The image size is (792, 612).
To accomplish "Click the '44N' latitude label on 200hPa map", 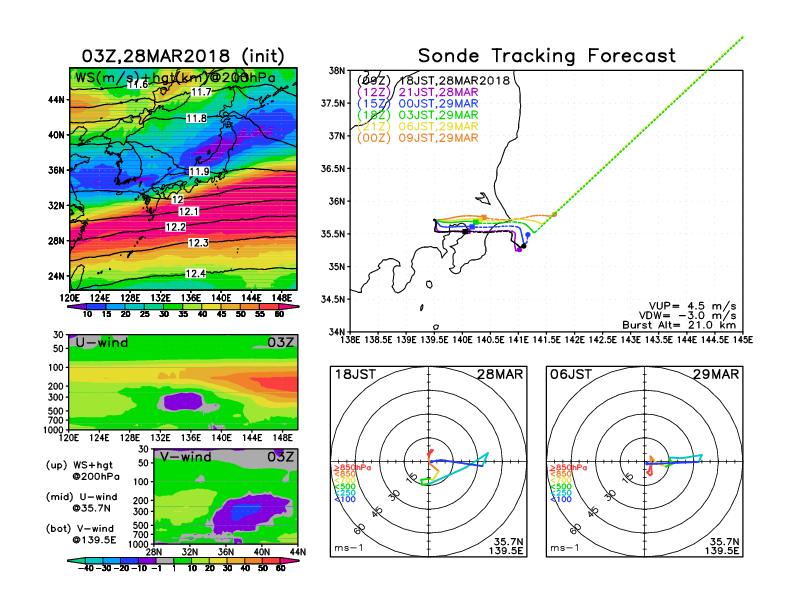I will tap(57, 100).
